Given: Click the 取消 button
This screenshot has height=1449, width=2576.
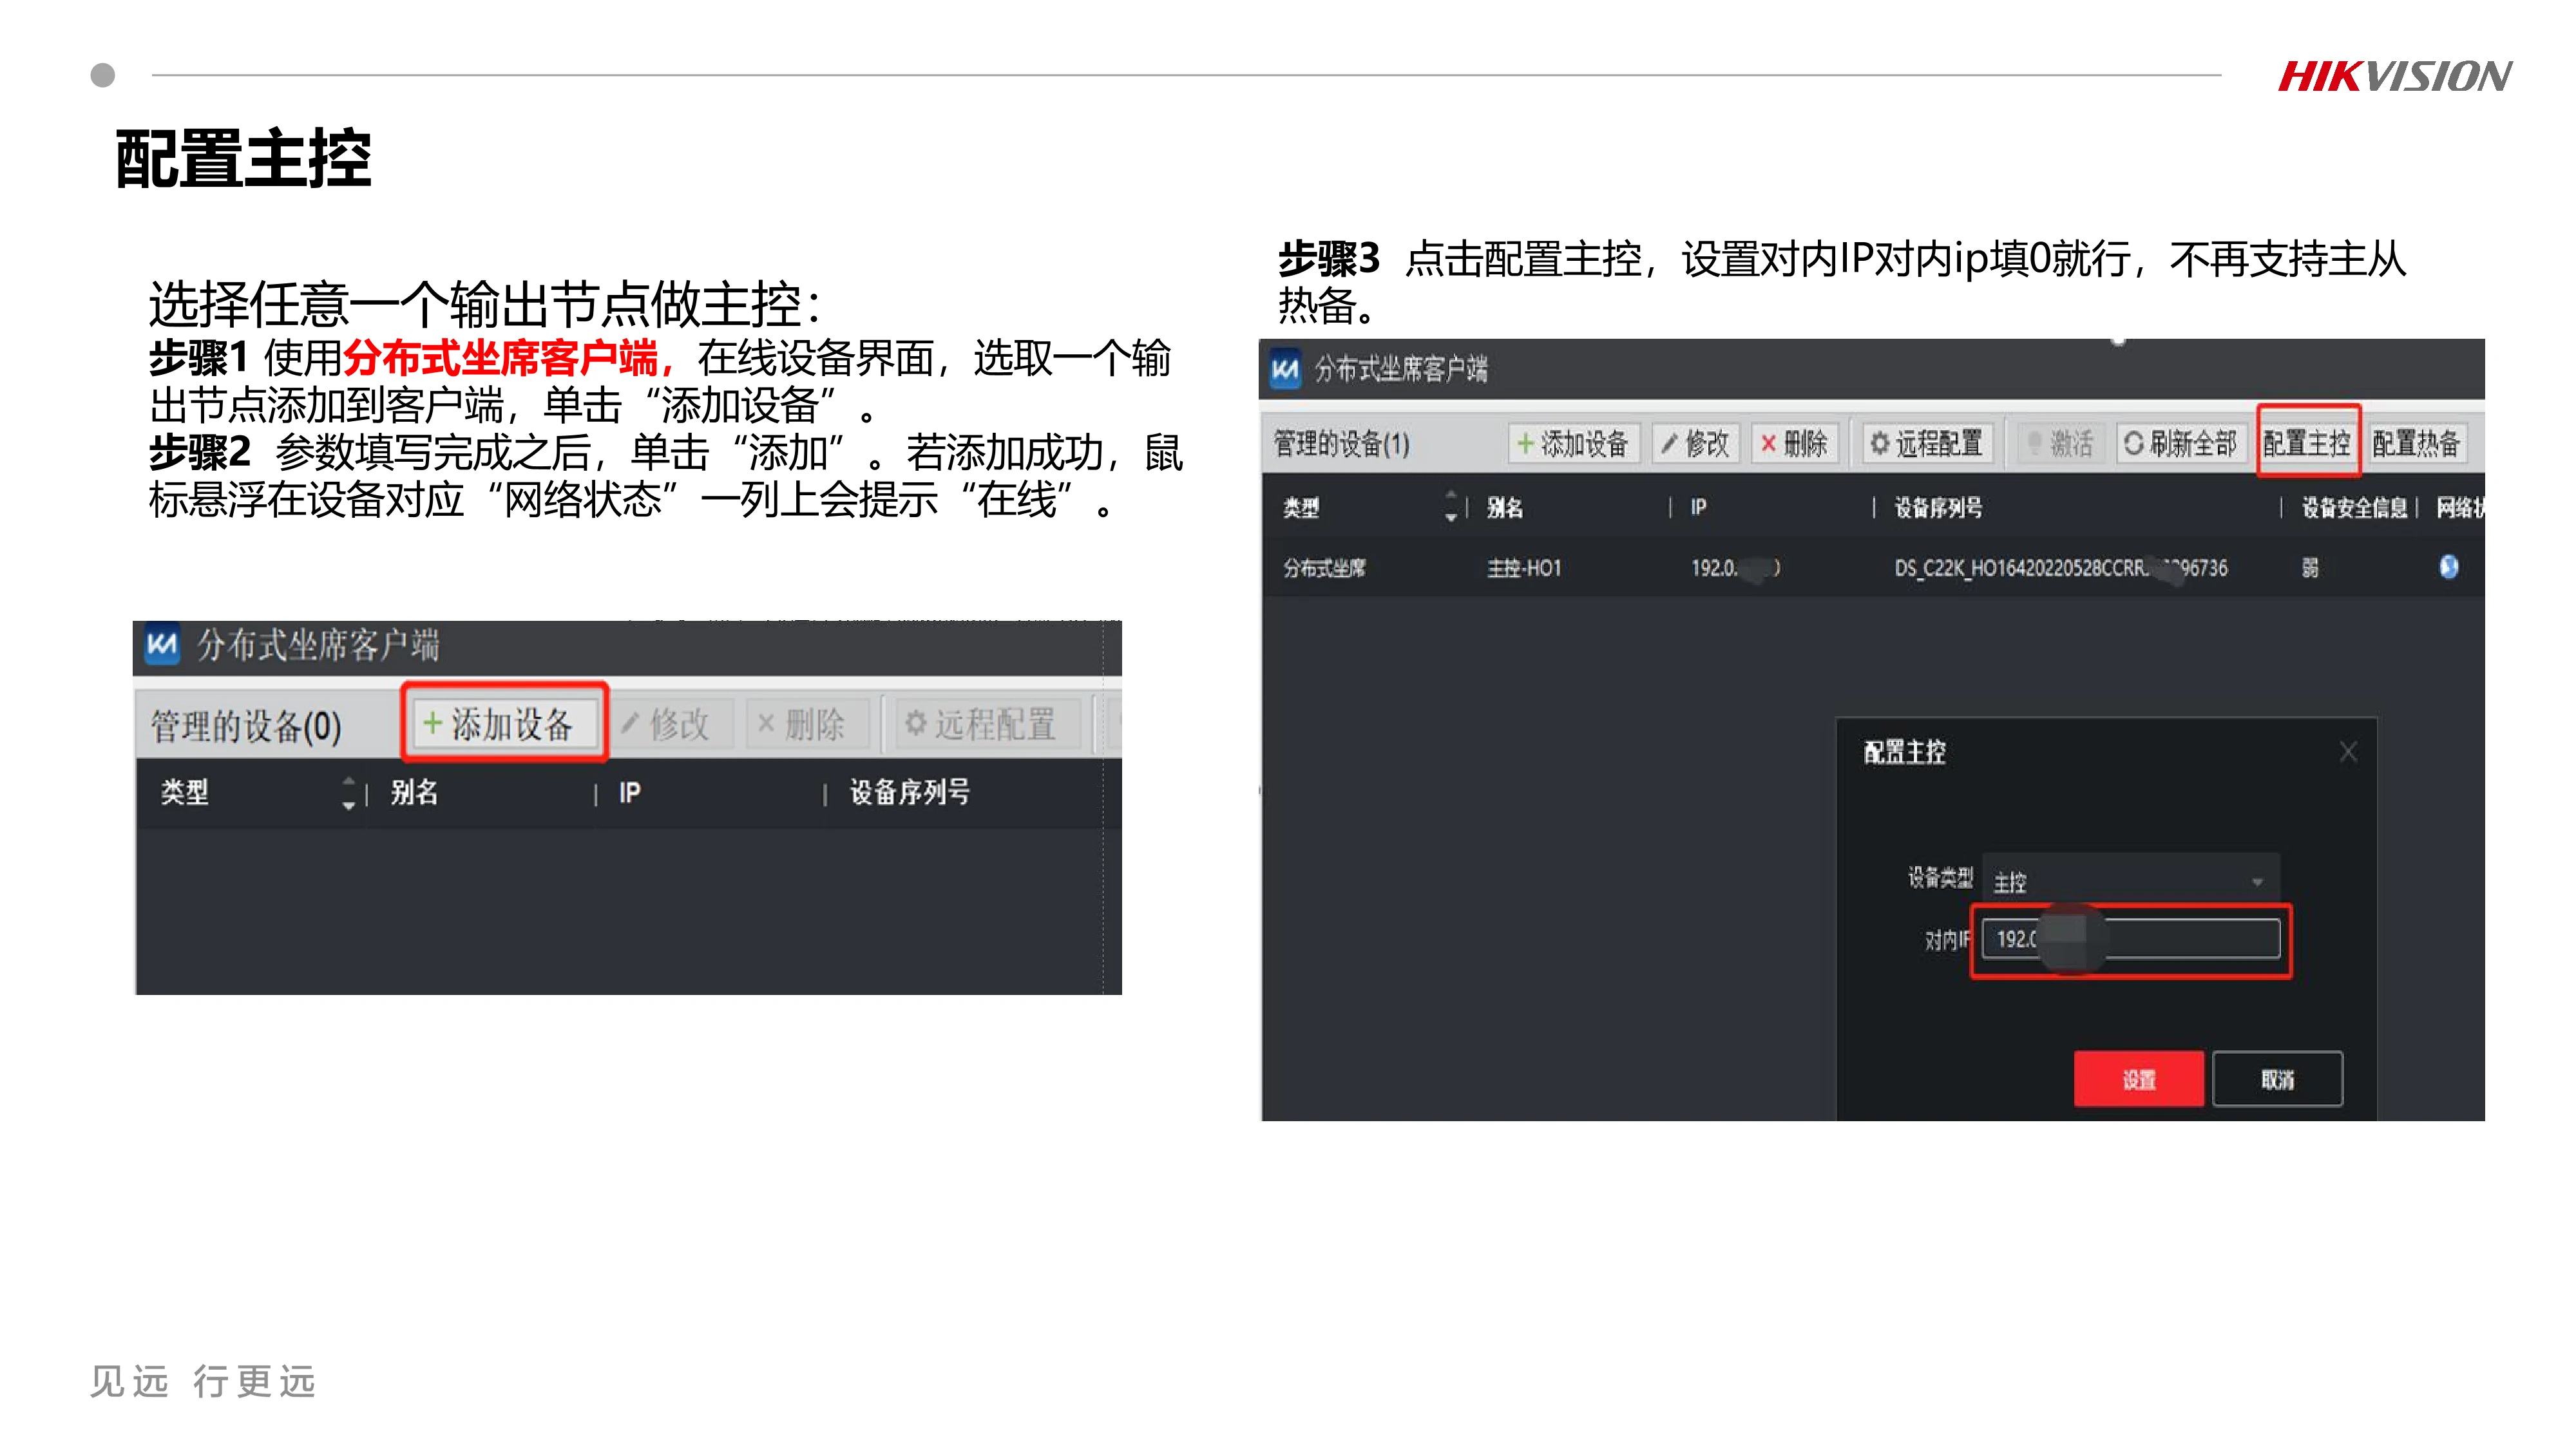Looking at the screenshot, I should 2279,1080.
